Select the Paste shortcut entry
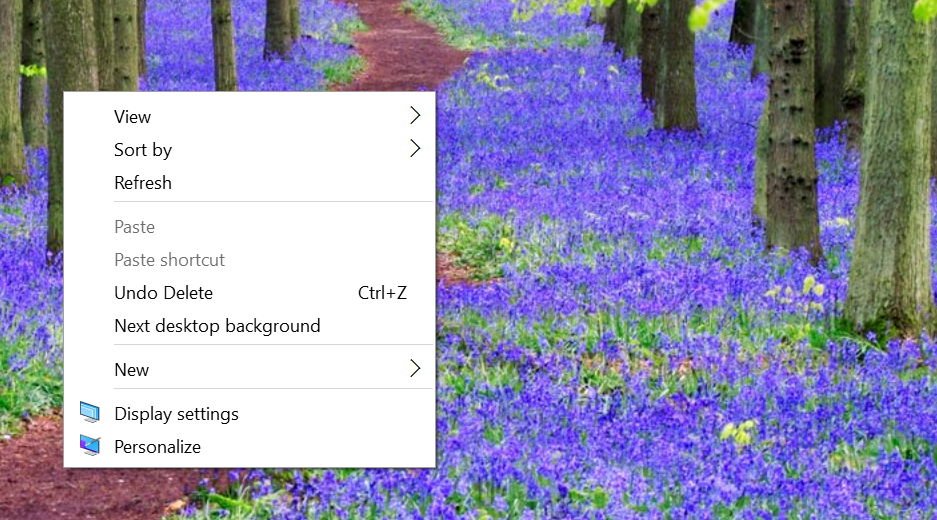 169,260
